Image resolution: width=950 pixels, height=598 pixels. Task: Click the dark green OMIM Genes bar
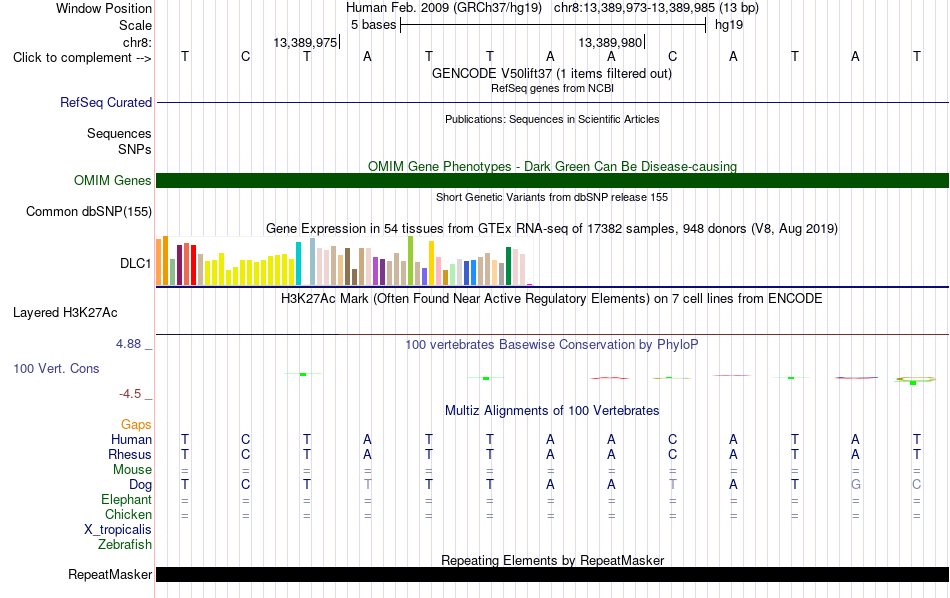click(x=552, y=181)
